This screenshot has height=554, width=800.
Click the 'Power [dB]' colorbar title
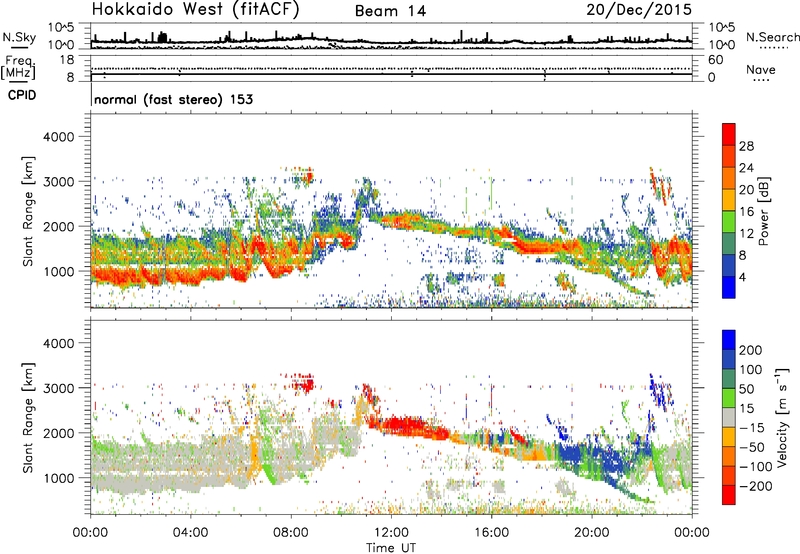pyautogui.click(x=763, y=211)
